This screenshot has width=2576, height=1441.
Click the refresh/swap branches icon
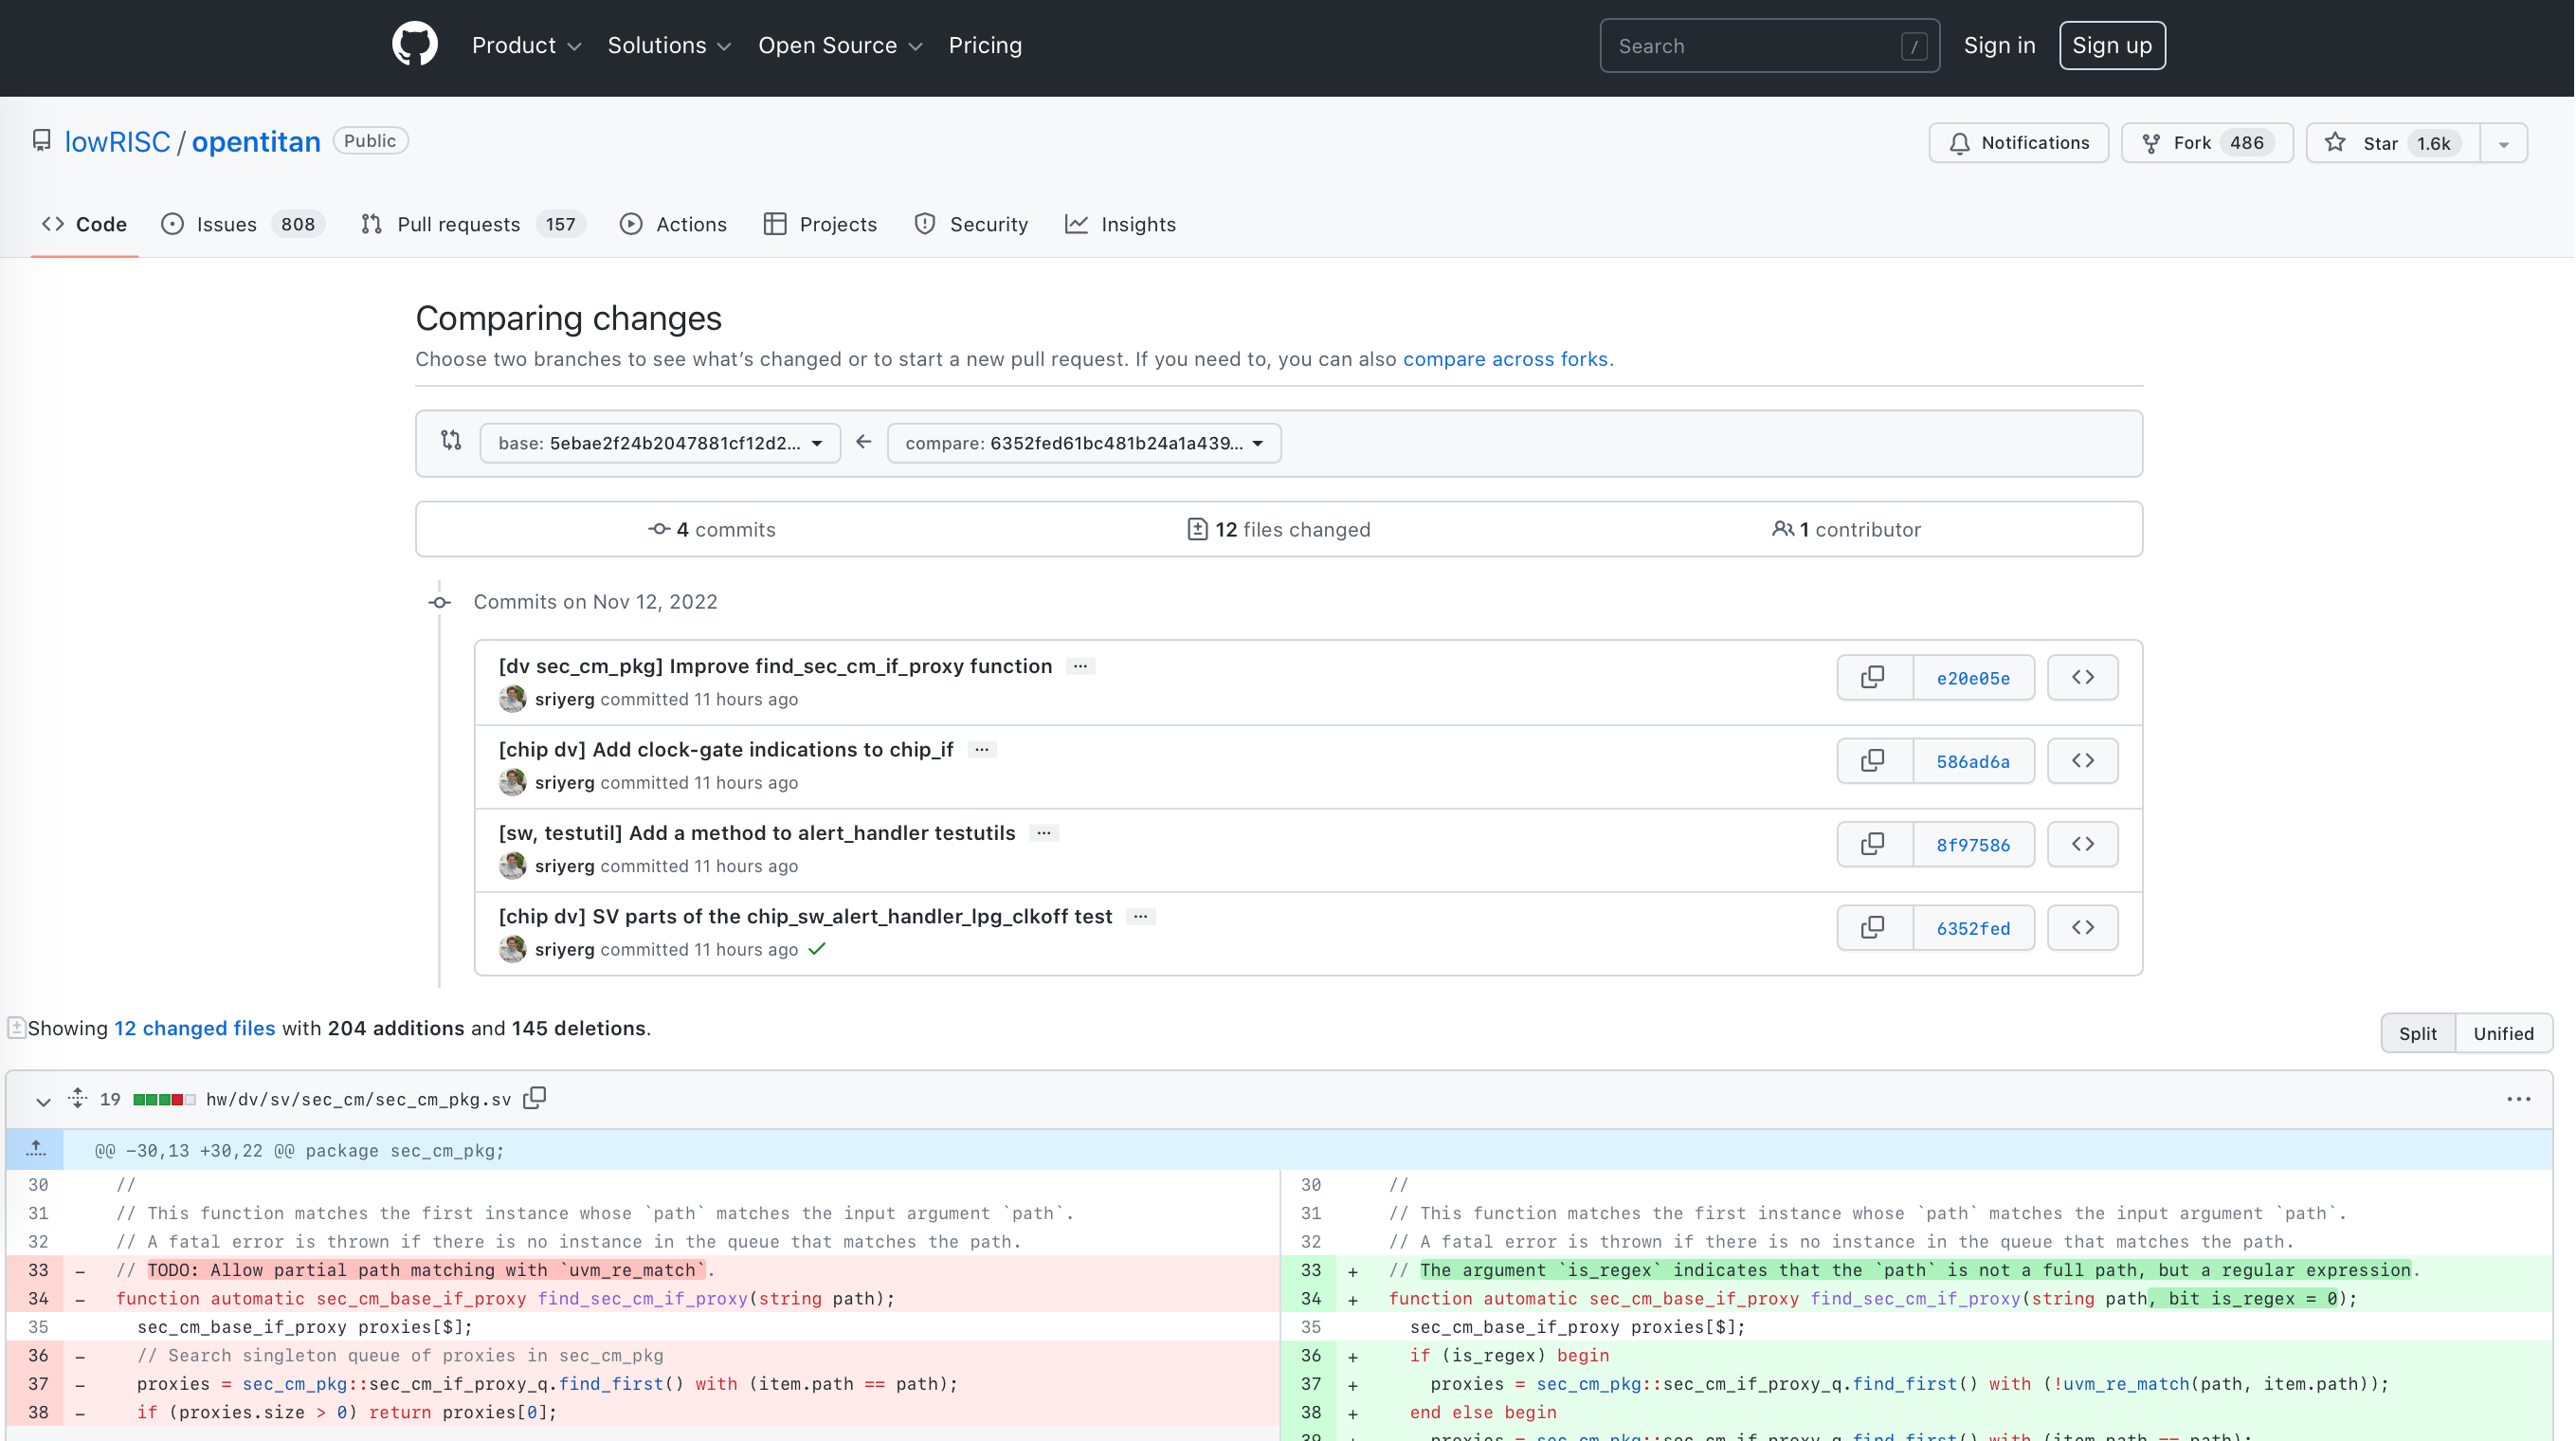click(451, 441)
